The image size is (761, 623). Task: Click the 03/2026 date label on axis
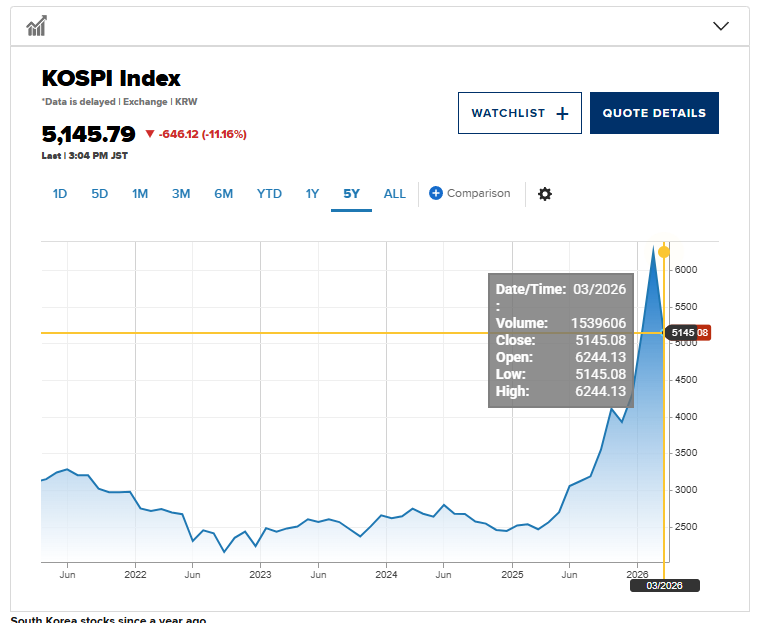coord(664,586)
